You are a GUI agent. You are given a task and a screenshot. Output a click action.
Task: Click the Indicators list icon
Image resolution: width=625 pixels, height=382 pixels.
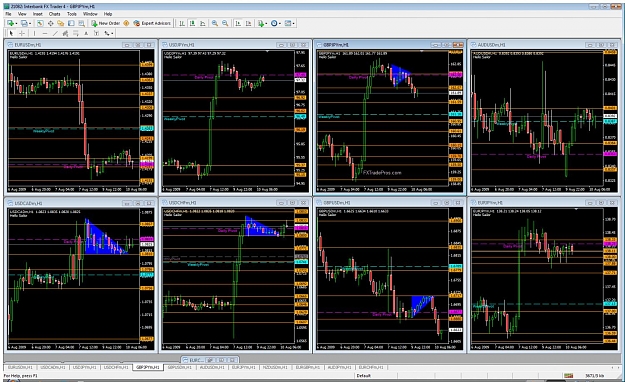tap(261, 23)
